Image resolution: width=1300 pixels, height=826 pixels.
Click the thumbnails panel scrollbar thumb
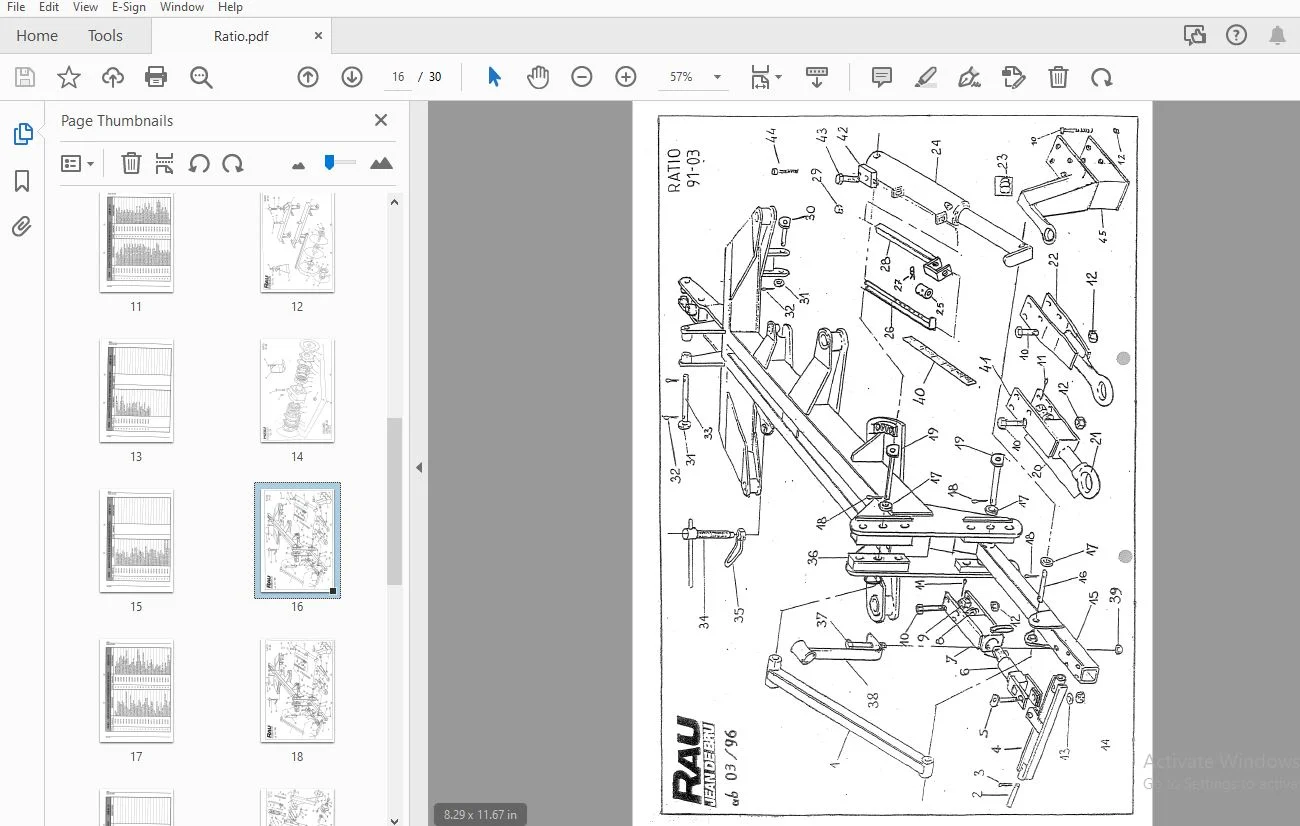pos(394,501)
